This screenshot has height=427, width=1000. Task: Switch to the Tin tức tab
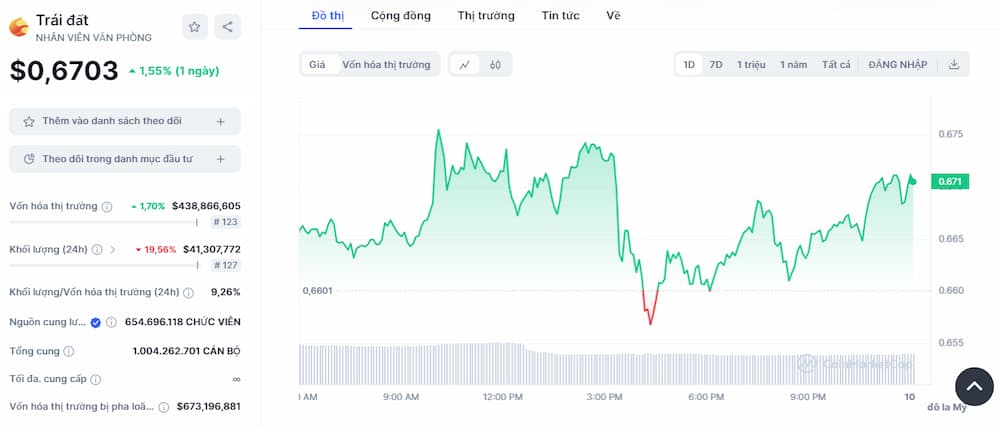[x=560, y=16]
